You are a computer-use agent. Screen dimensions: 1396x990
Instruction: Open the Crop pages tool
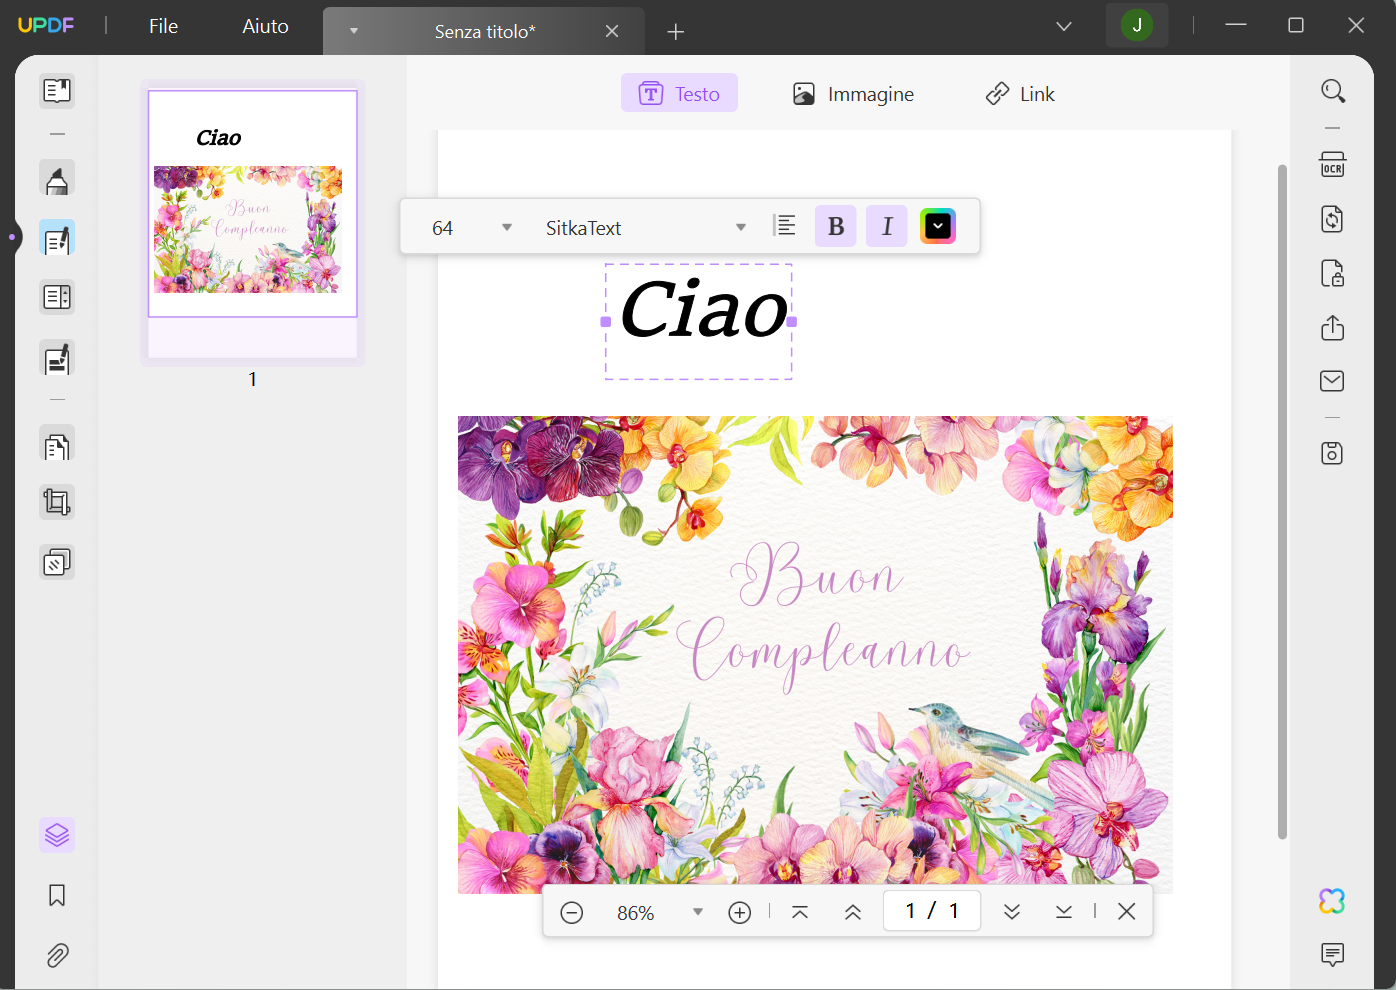pyautogui.click(x=57, y=501)
